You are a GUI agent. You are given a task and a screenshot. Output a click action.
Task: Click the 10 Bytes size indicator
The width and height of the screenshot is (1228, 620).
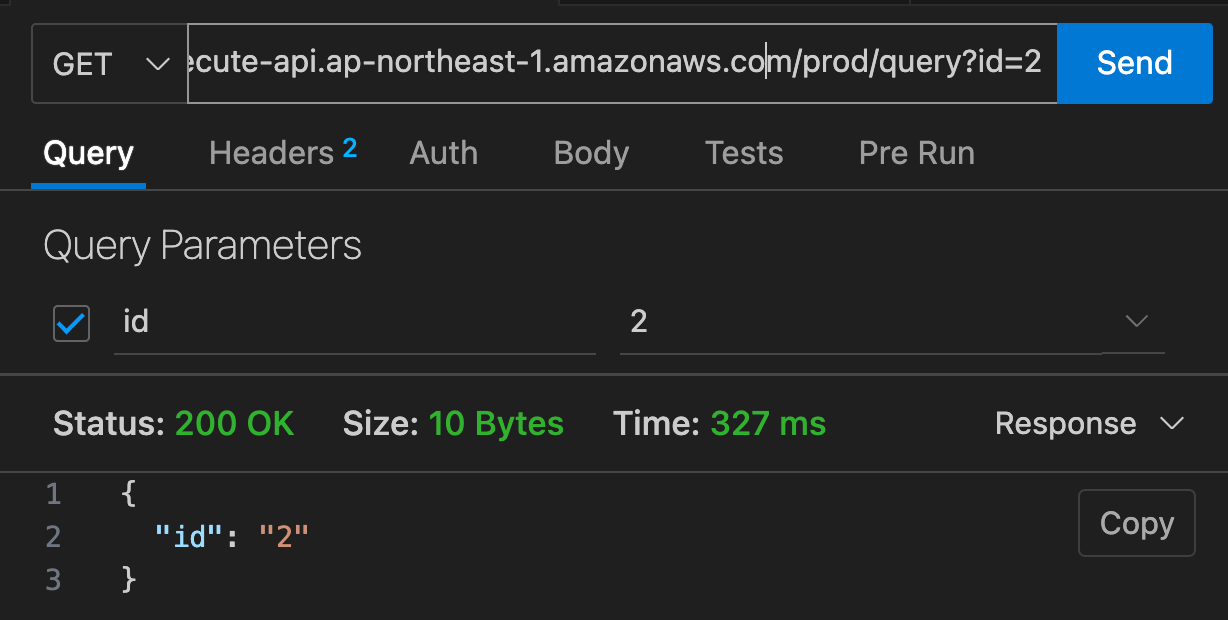point(496,423)
